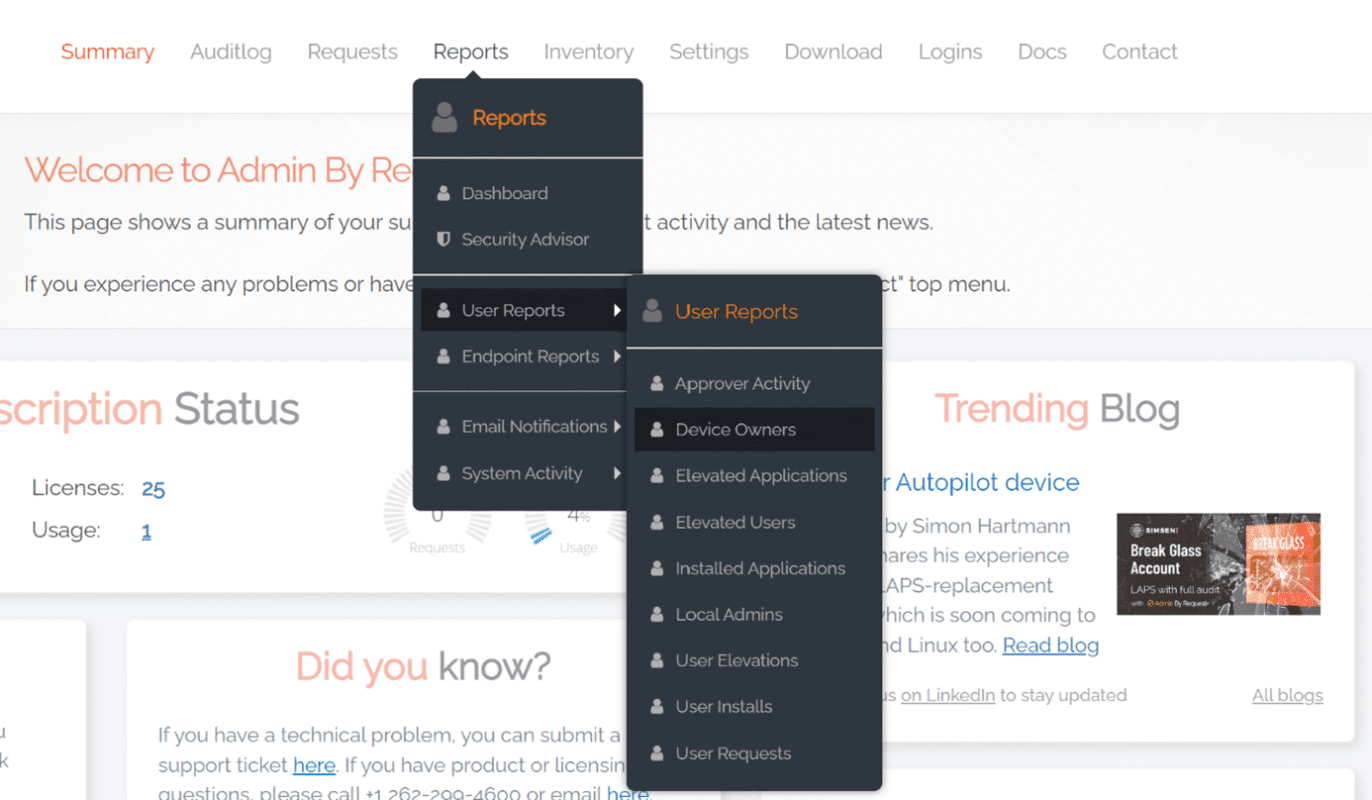Screen dimensions: 1372x800
Task: Click the shield icon beside Security Advisor
Action: point(443,240)
